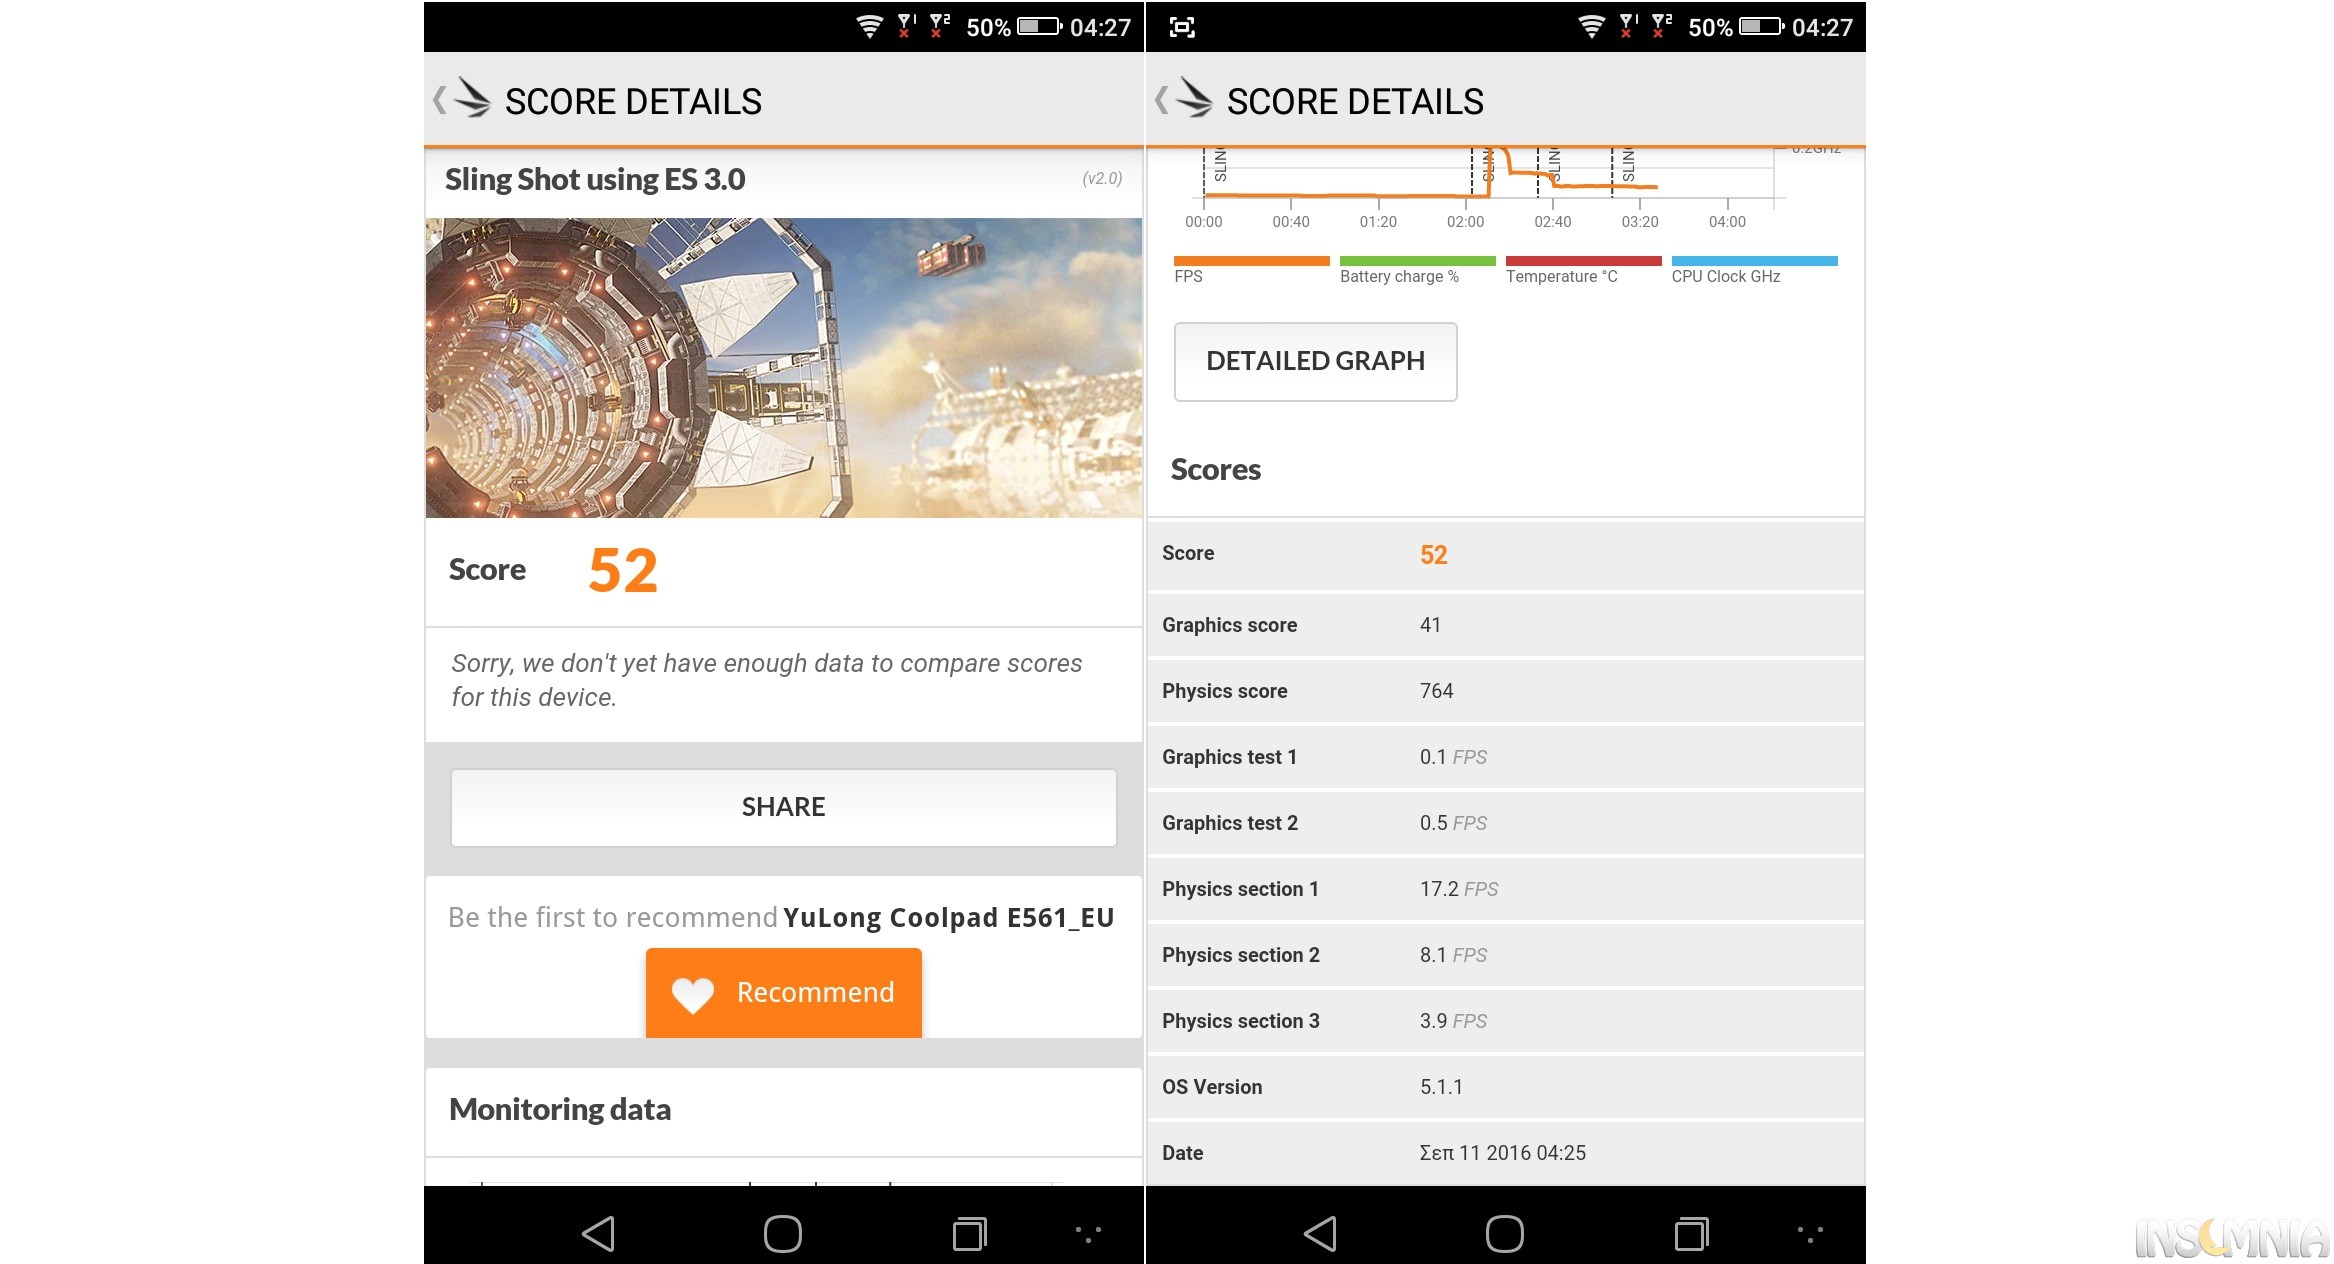Select the Battery charge % green legend bar
The image size is (2334, 1264).
pyautogui.click(x=1417, y=261)
